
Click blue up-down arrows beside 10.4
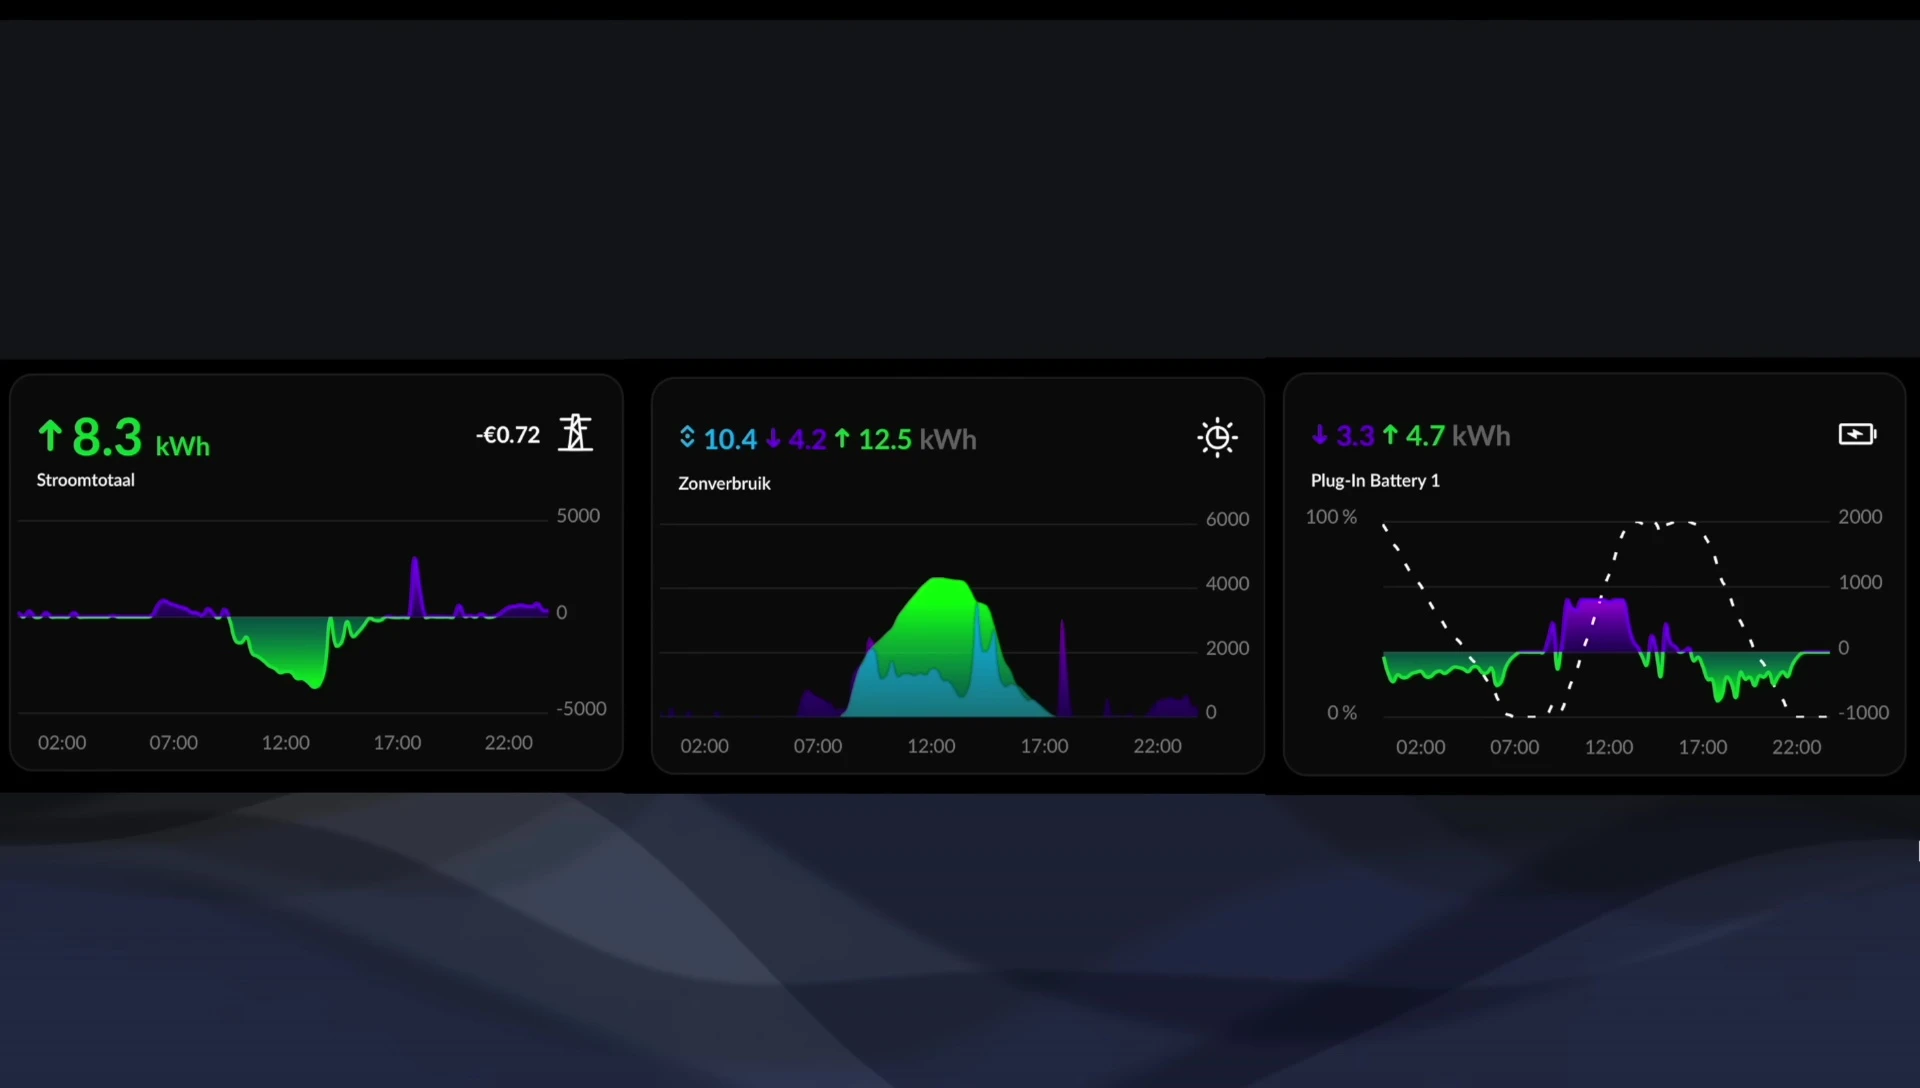point(687,437)
